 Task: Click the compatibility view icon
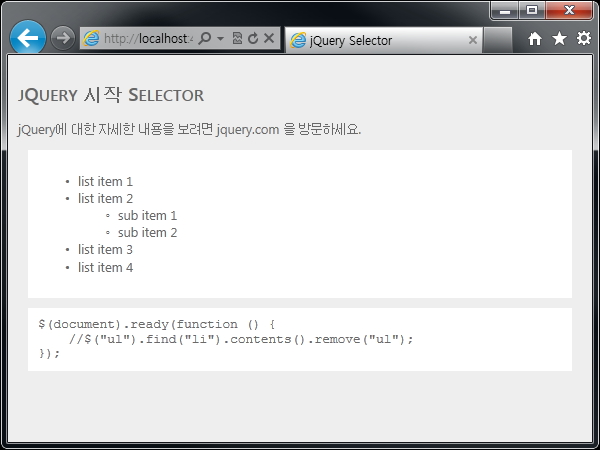(237, 38)
